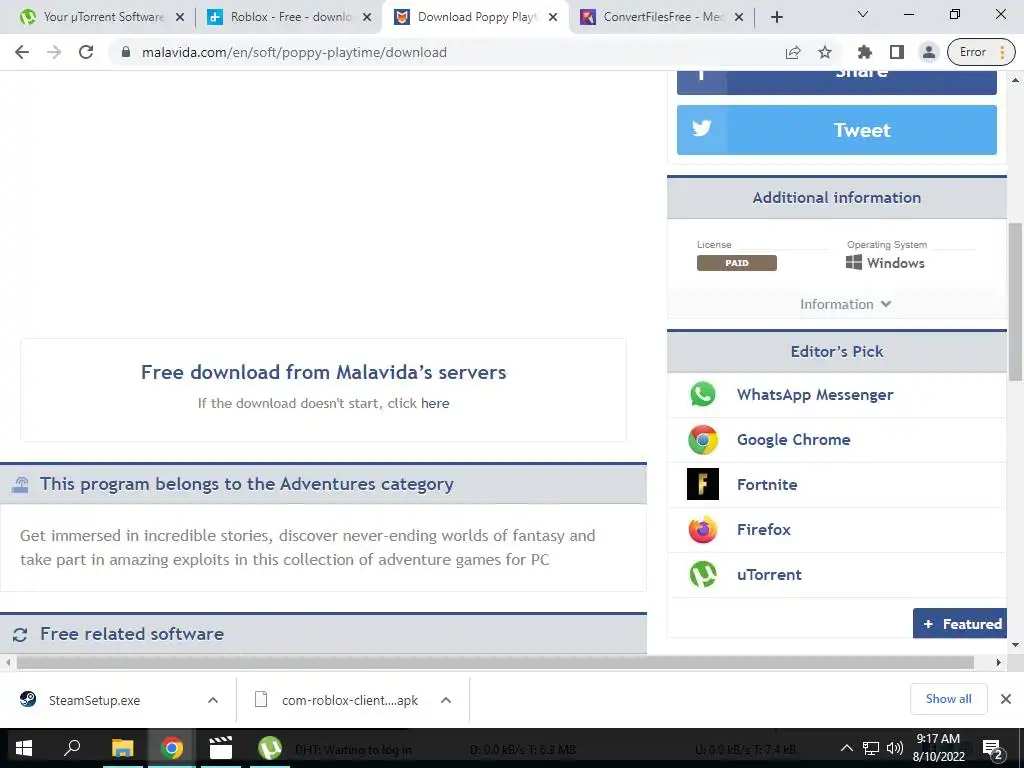Show hidden system tray icons
Image resolution: width=1024 pixels, height=768 pixels.
pyautogui.click(x=846, y=748)
